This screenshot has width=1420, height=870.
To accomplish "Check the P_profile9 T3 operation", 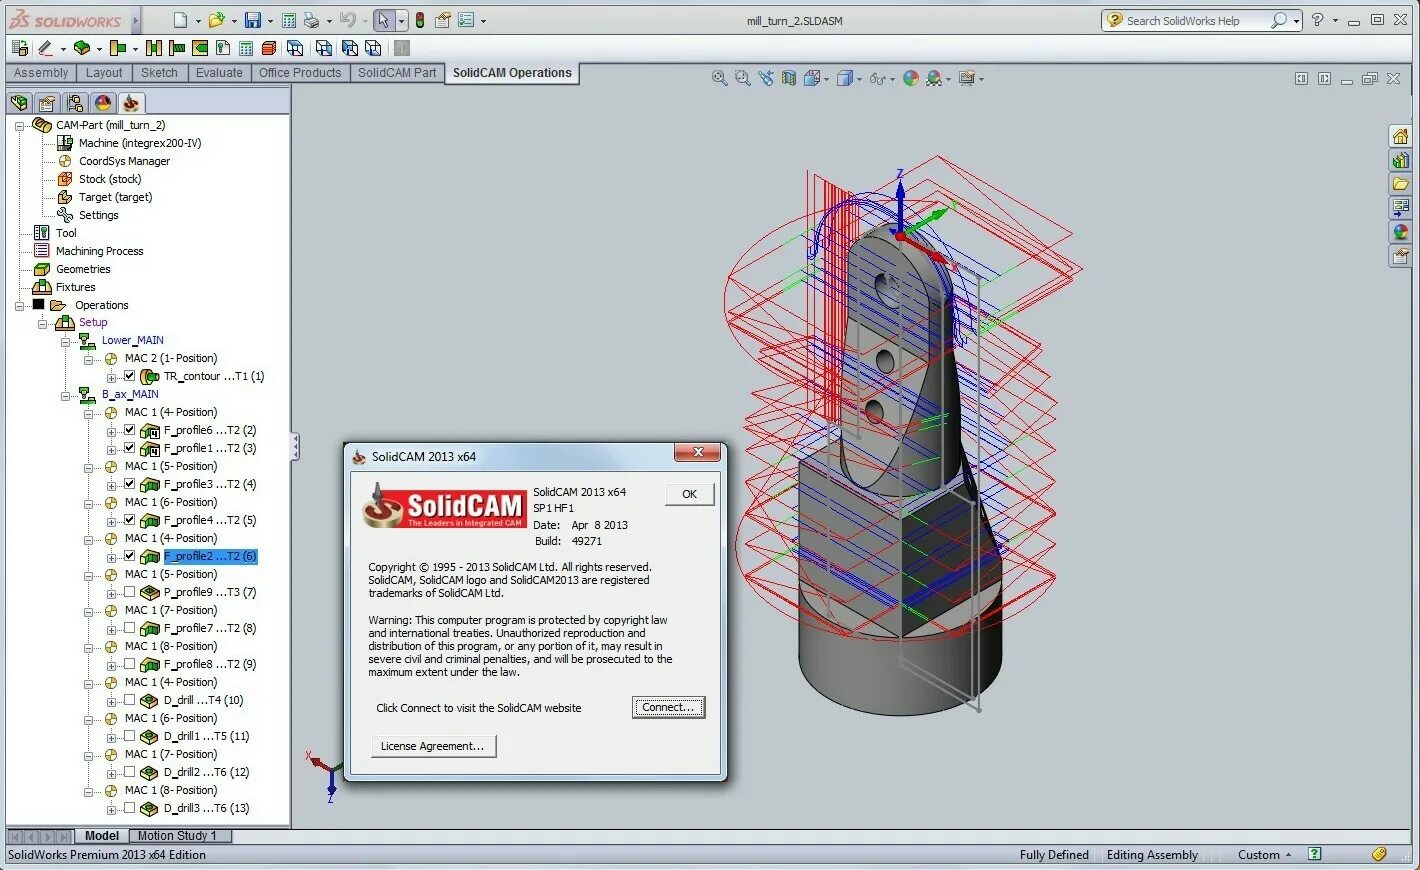I will coord(128,592).
